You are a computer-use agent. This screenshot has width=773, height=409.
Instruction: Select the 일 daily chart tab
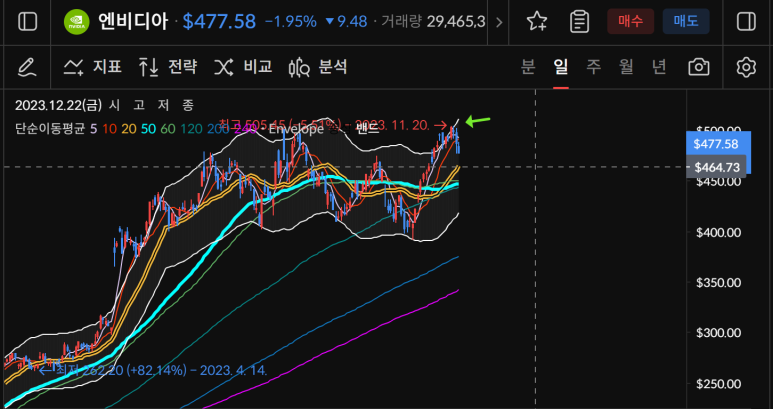coord(561,67)
